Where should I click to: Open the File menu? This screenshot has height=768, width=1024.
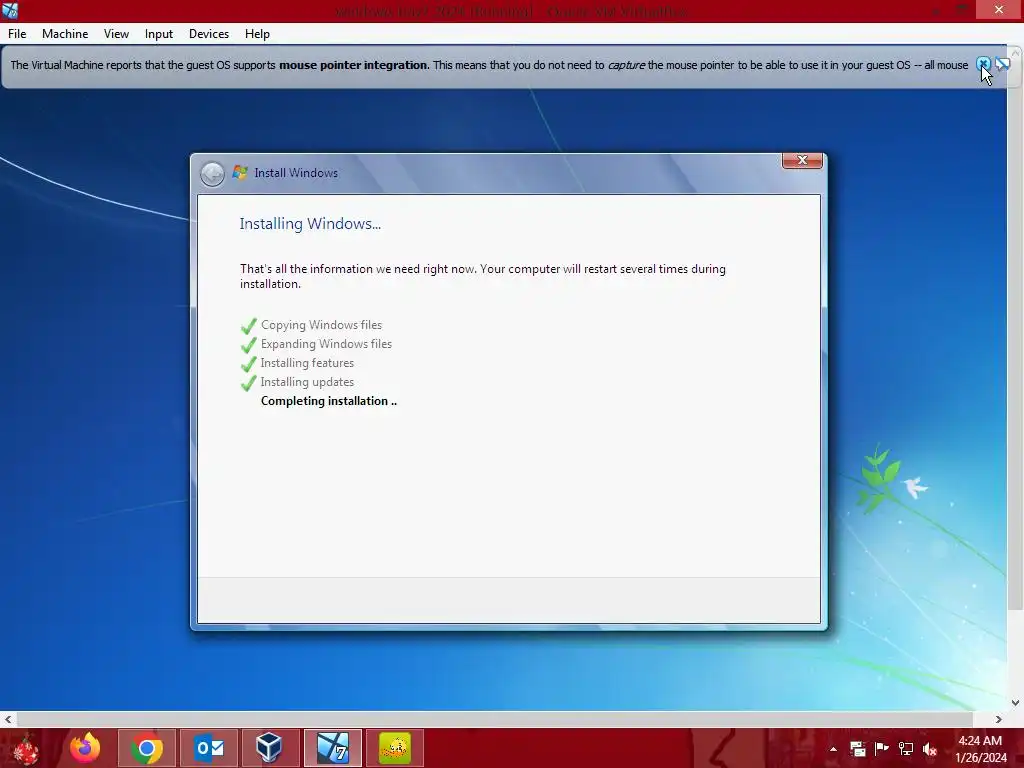point(17,34)
